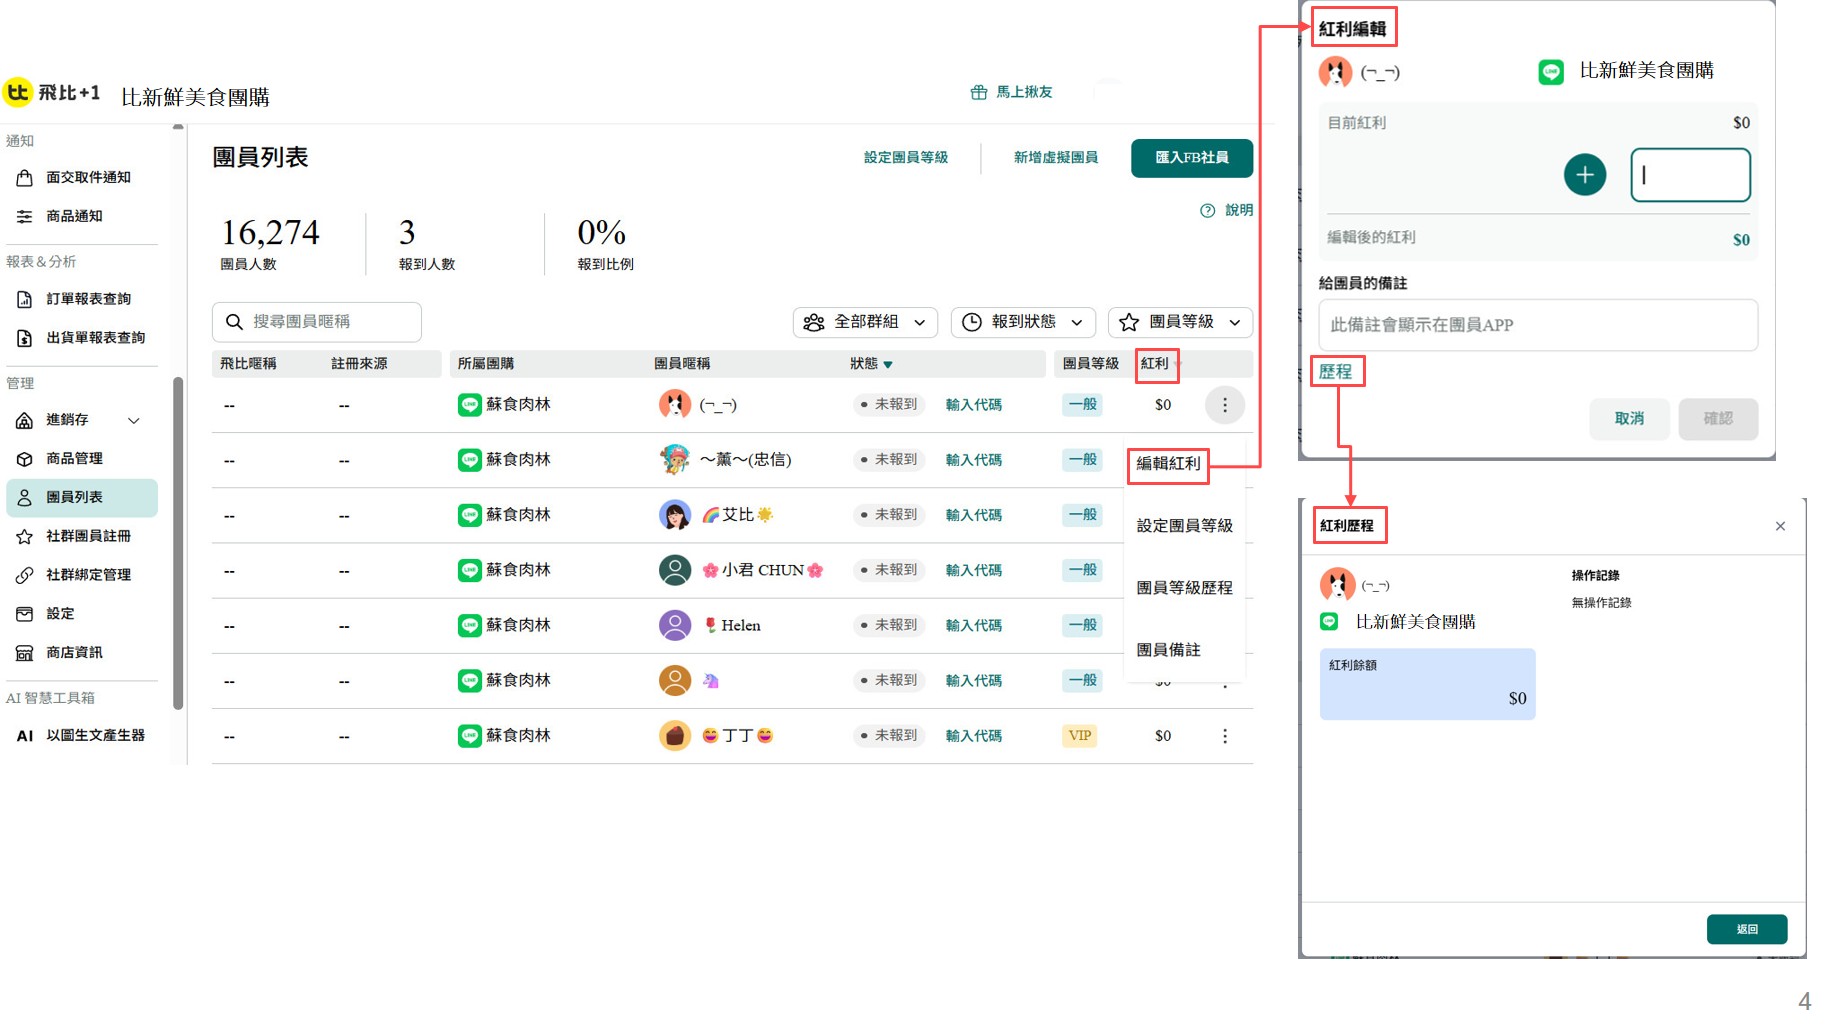Click the 匯入FB社員 button
The image size is (1828, 1031).
coord(1191,158)
